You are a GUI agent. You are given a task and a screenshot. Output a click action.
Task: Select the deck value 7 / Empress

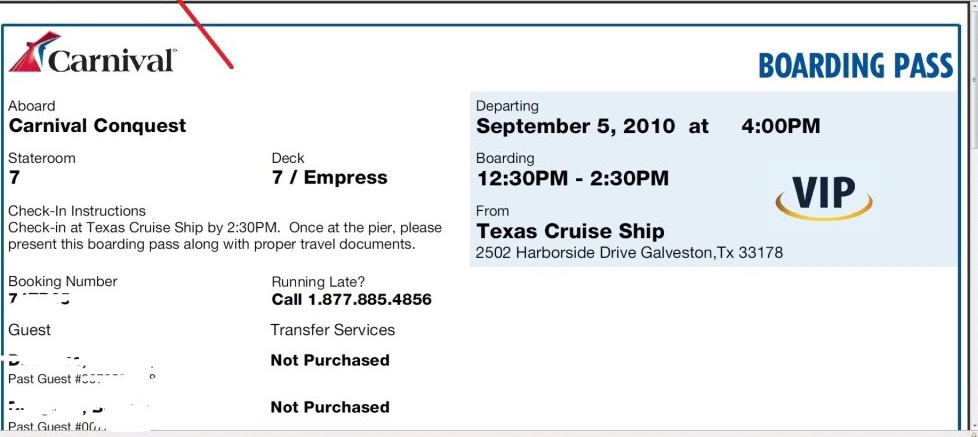click(329, 178)
